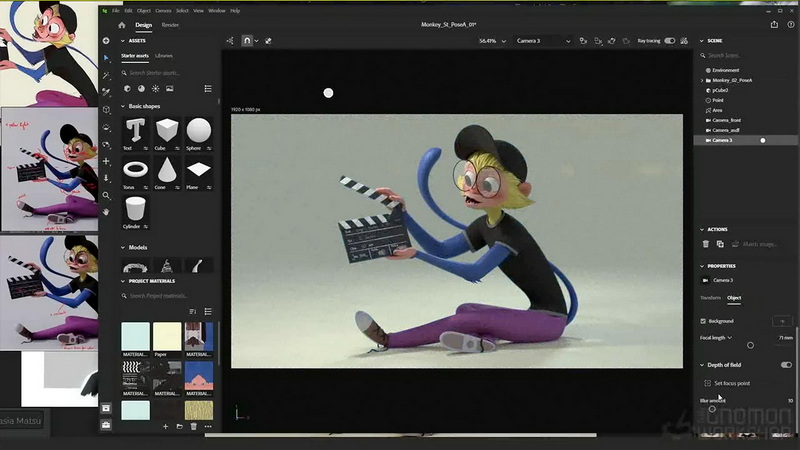Collapse the Depth of field section
This screenshot has height=450, width=800.
(702, 365)
